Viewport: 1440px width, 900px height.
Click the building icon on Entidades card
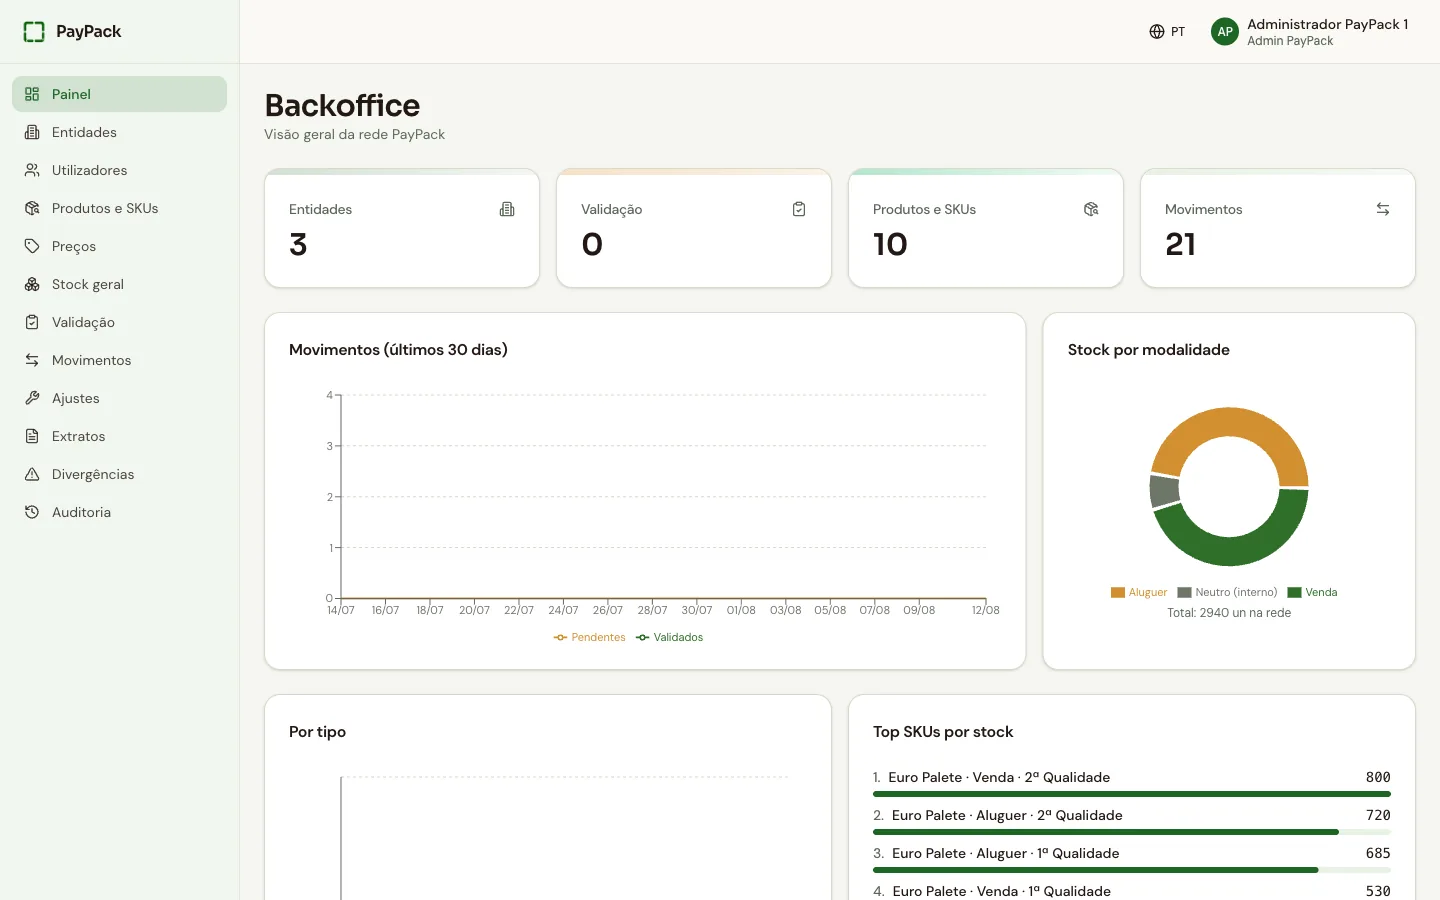(x=507, y=209)
